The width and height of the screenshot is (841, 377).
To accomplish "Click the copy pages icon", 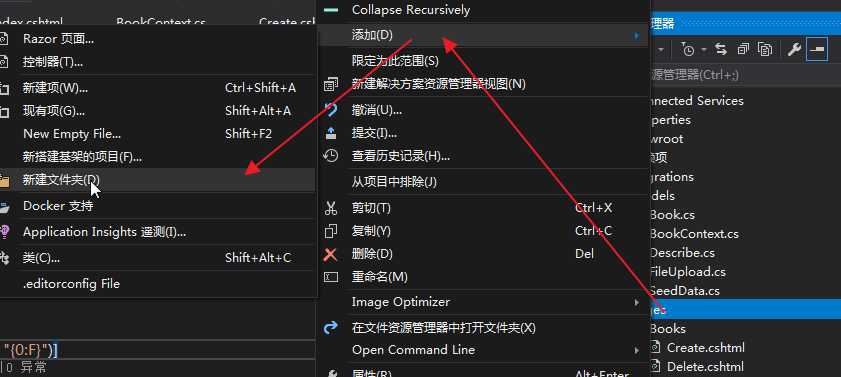I will tap(331, 231).
